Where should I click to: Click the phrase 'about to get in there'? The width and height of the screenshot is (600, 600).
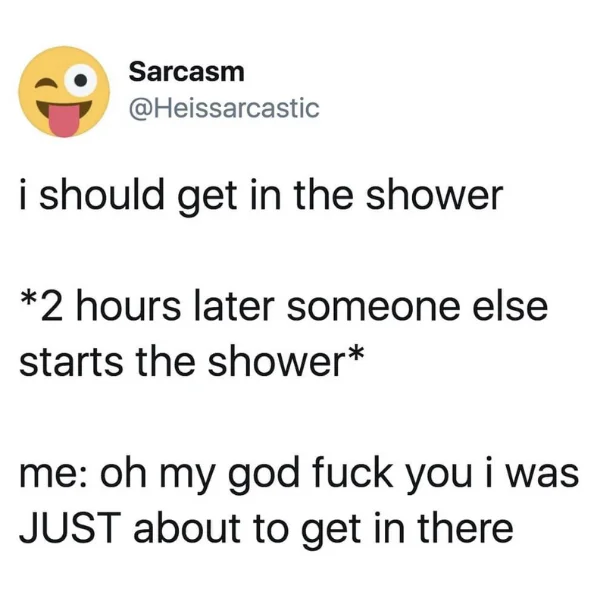(x=323, y=530)
